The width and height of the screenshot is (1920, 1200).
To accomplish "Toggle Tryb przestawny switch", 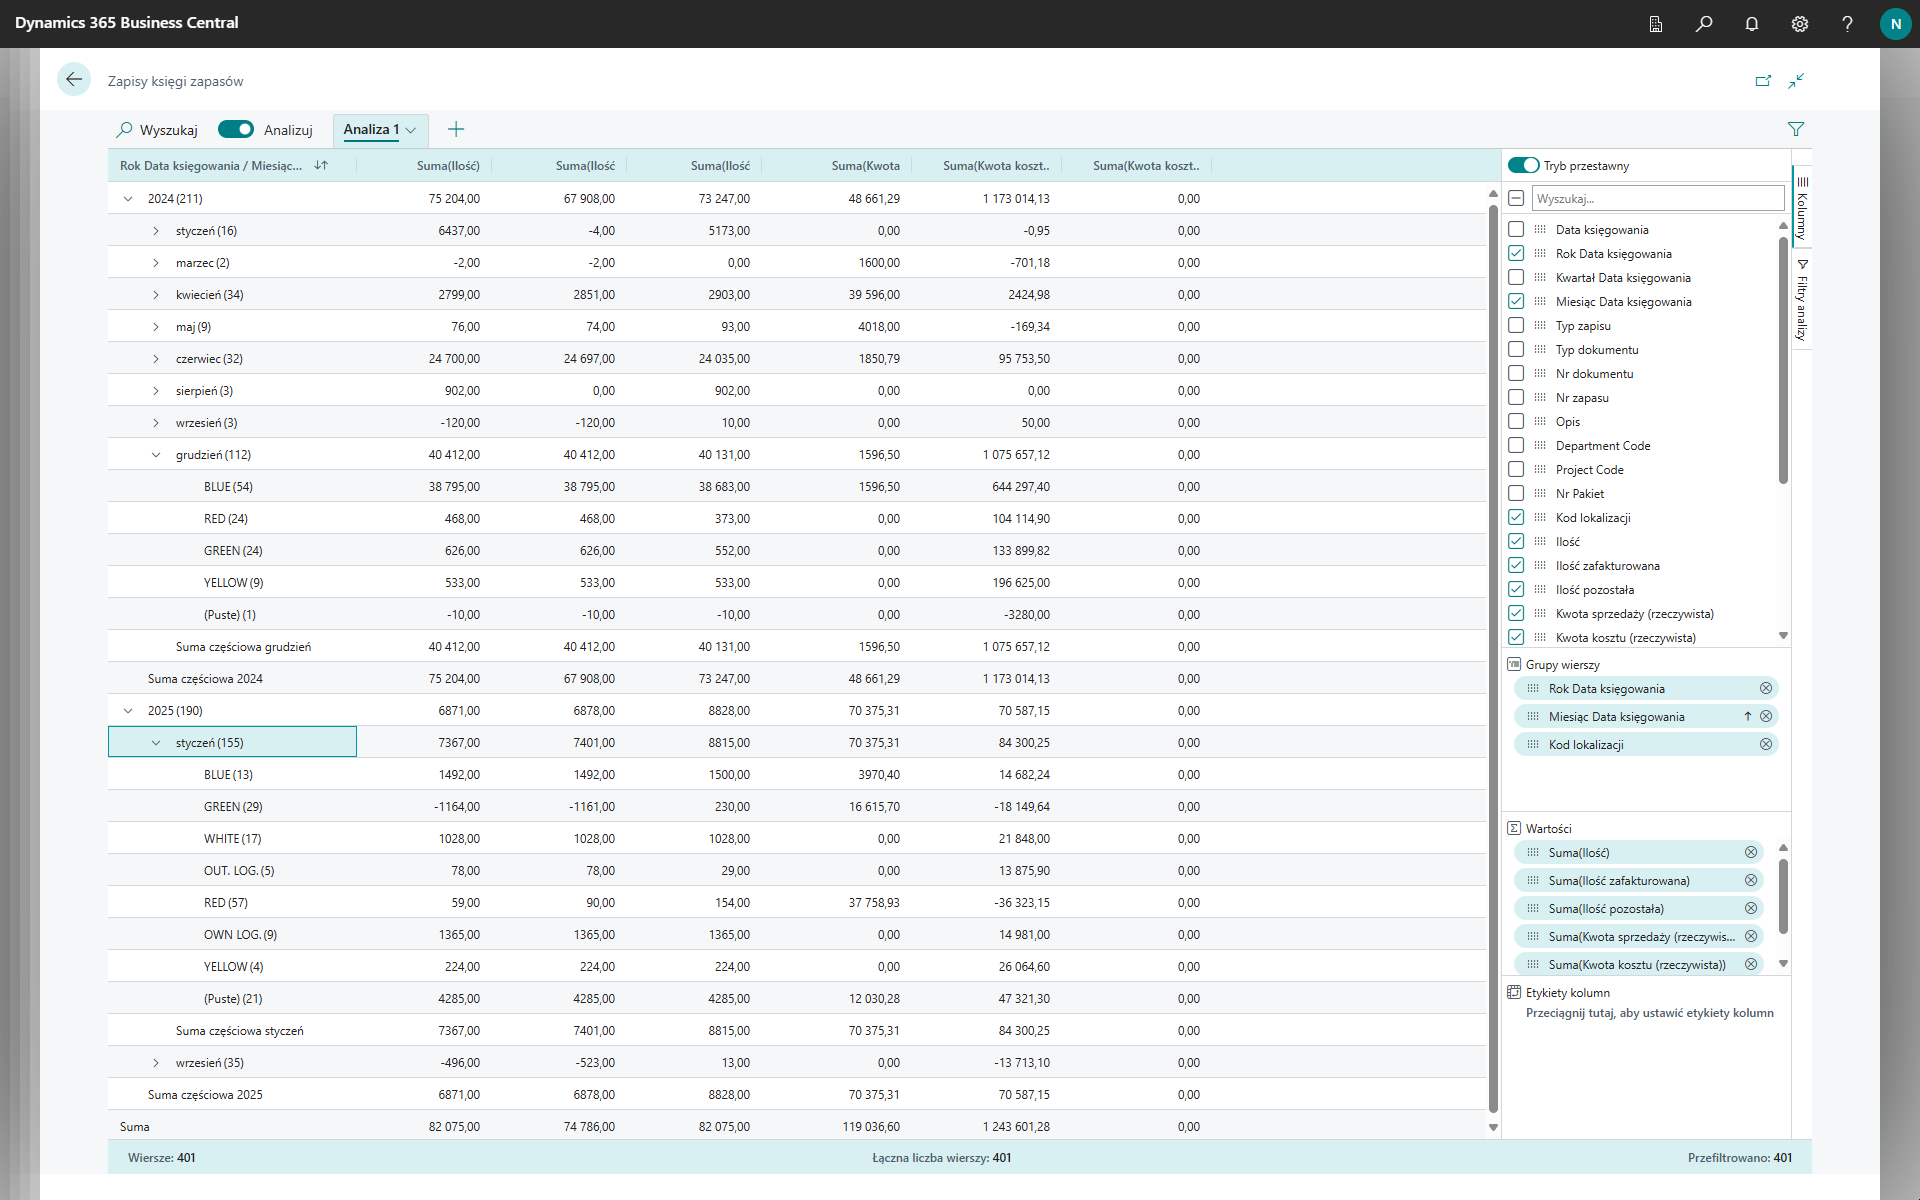I will tap(1523, 165).
